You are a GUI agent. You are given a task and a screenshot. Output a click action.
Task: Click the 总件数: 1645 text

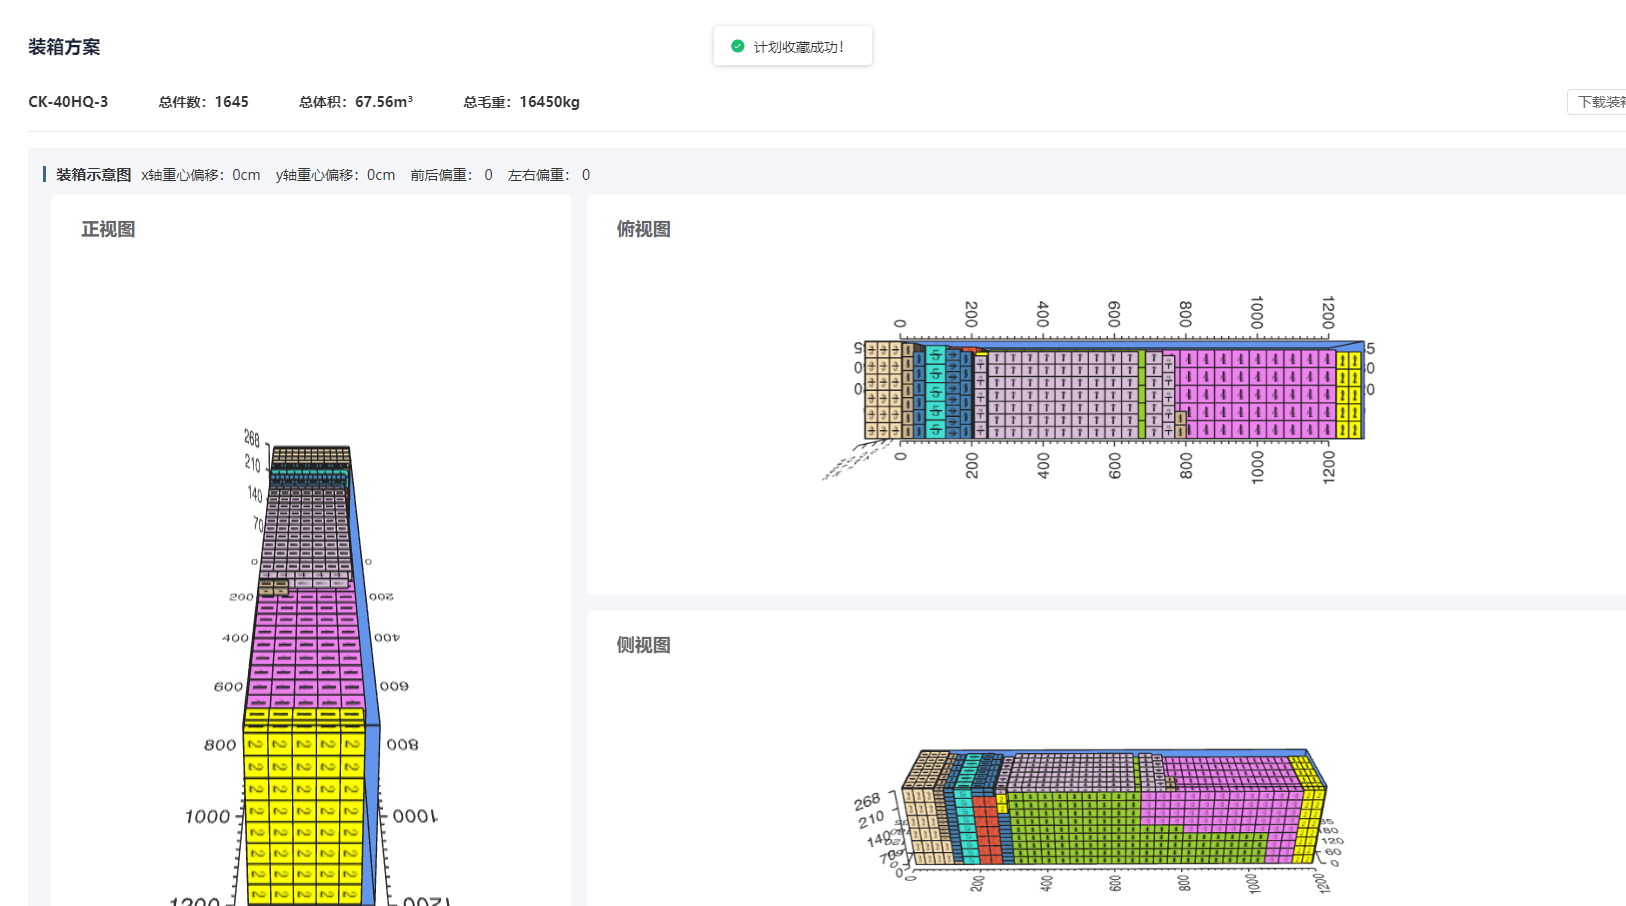click(203, 102)
